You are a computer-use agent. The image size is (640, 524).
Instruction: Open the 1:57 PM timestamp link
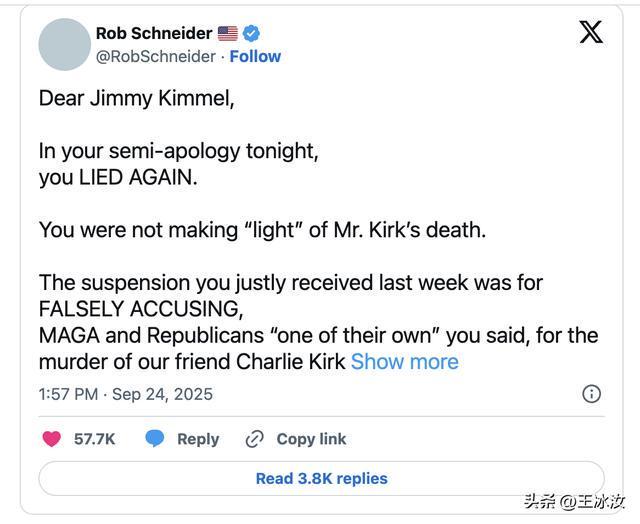(x=68, y=394)
